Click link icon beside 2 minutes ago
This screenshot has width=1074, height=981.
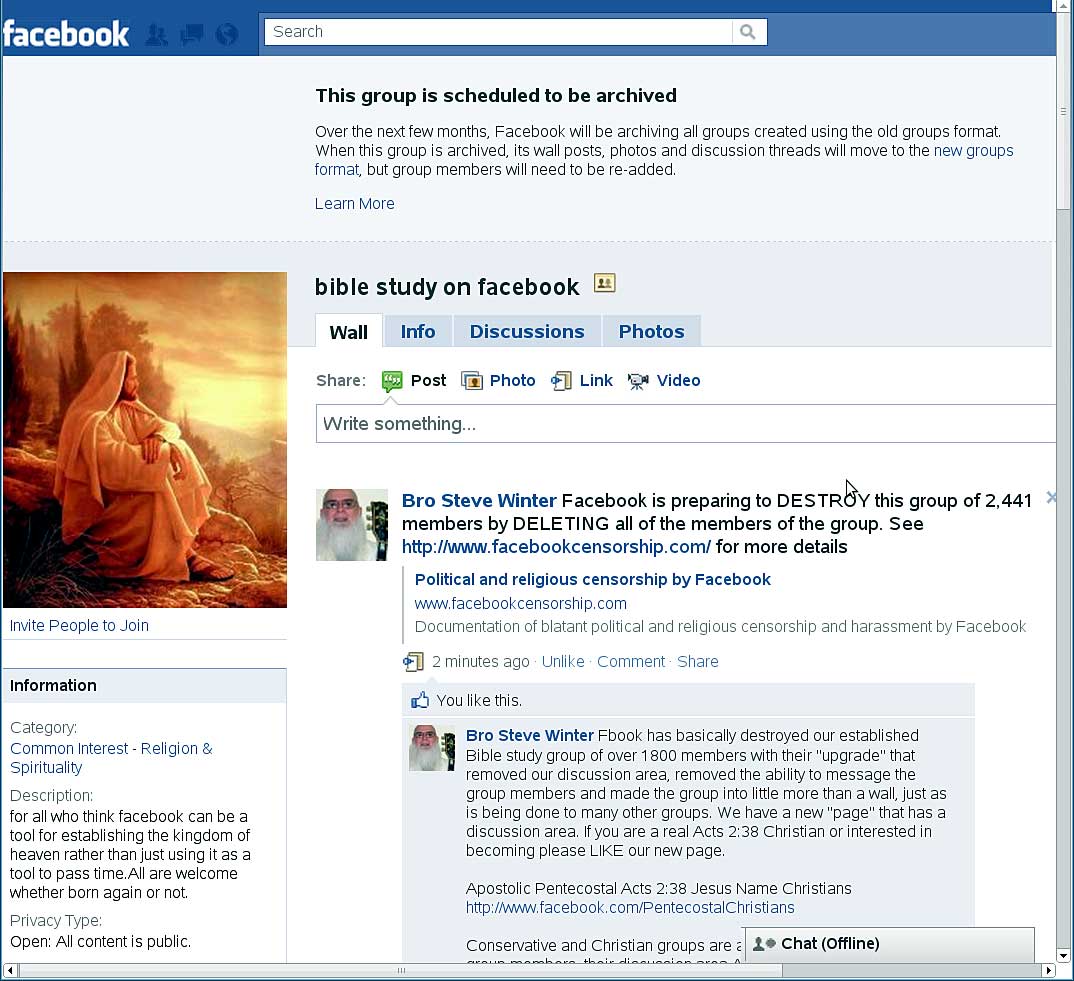click(x=413, y=662)
